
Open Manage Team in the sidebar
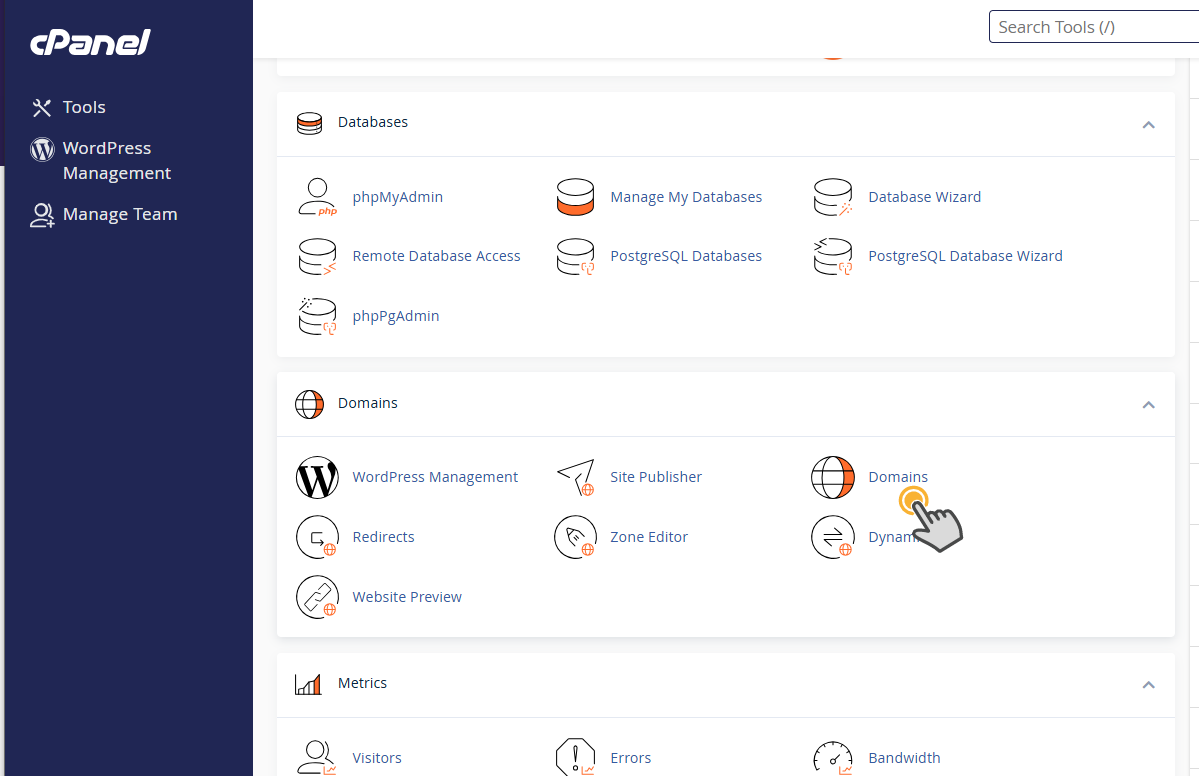click(x=120, y=215)
